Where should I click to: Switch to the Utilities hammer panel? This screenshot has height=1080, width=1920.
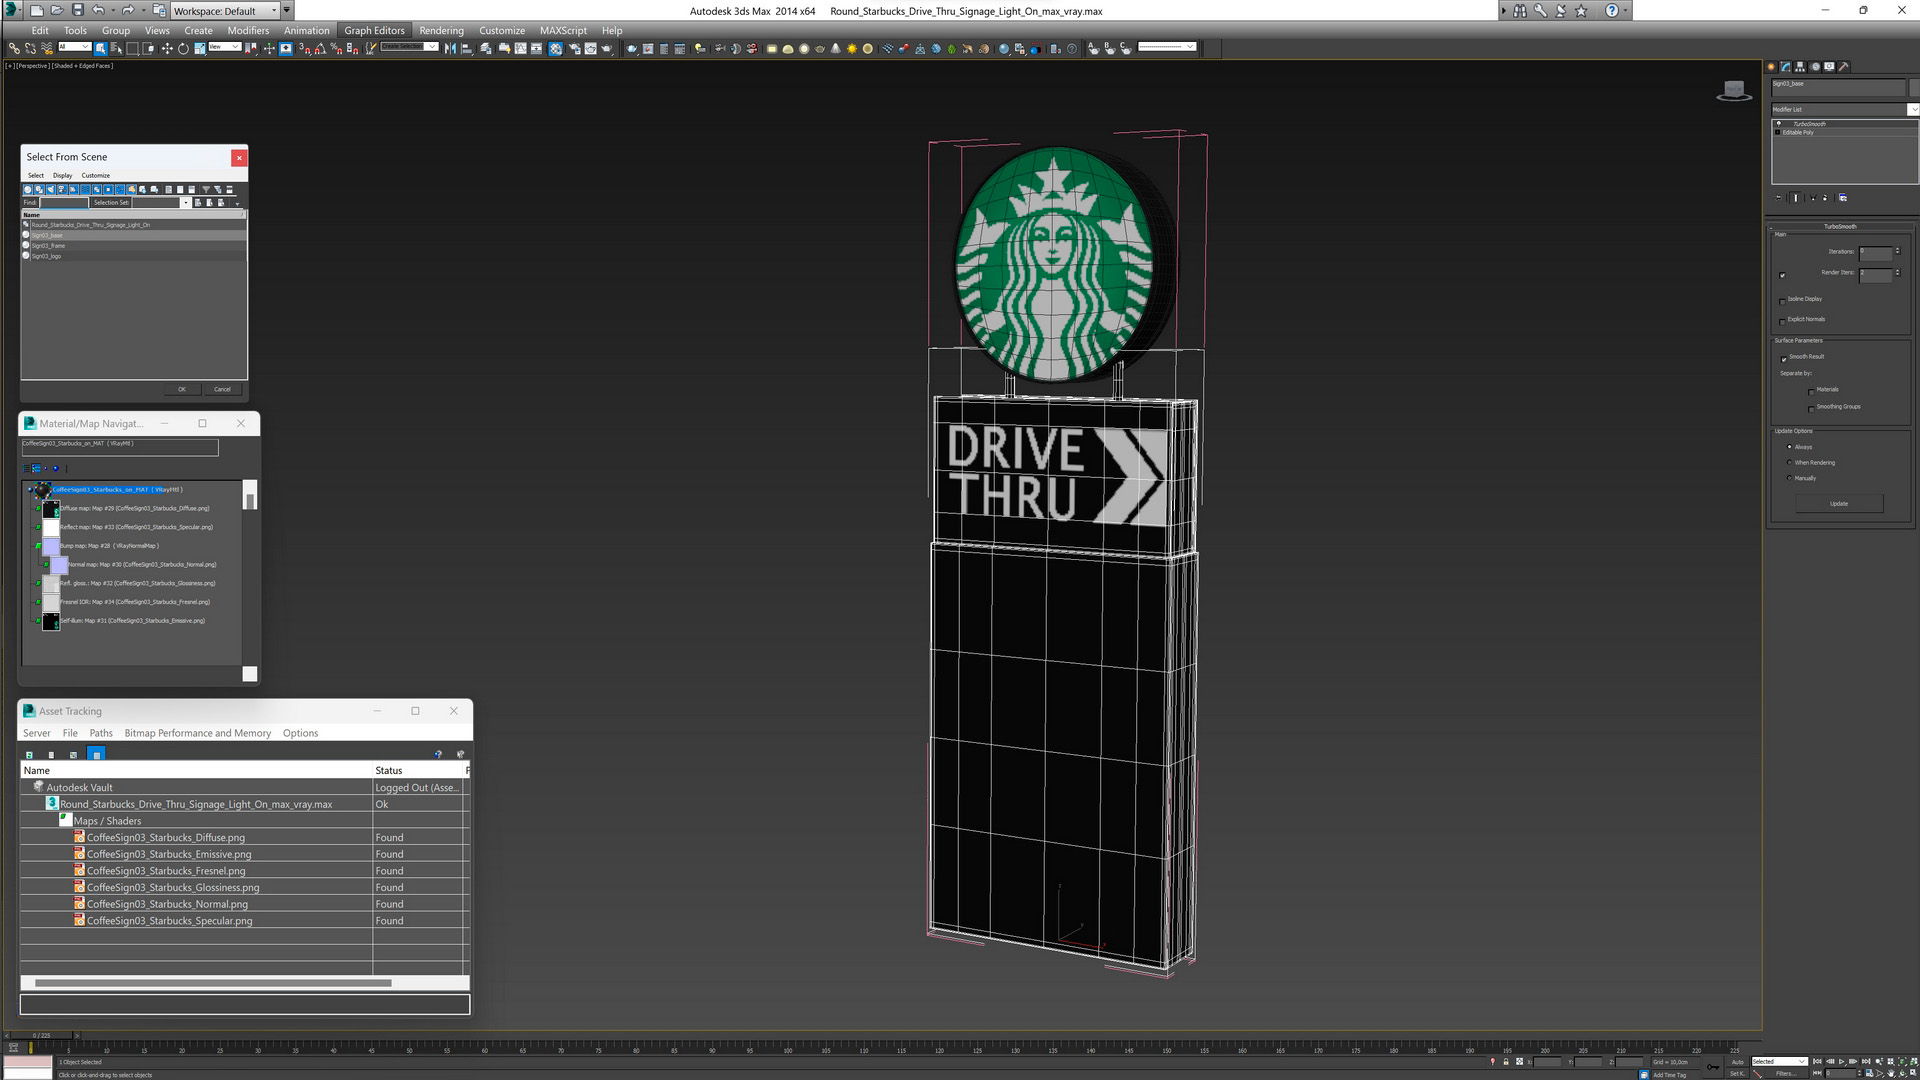[1843, 67]
